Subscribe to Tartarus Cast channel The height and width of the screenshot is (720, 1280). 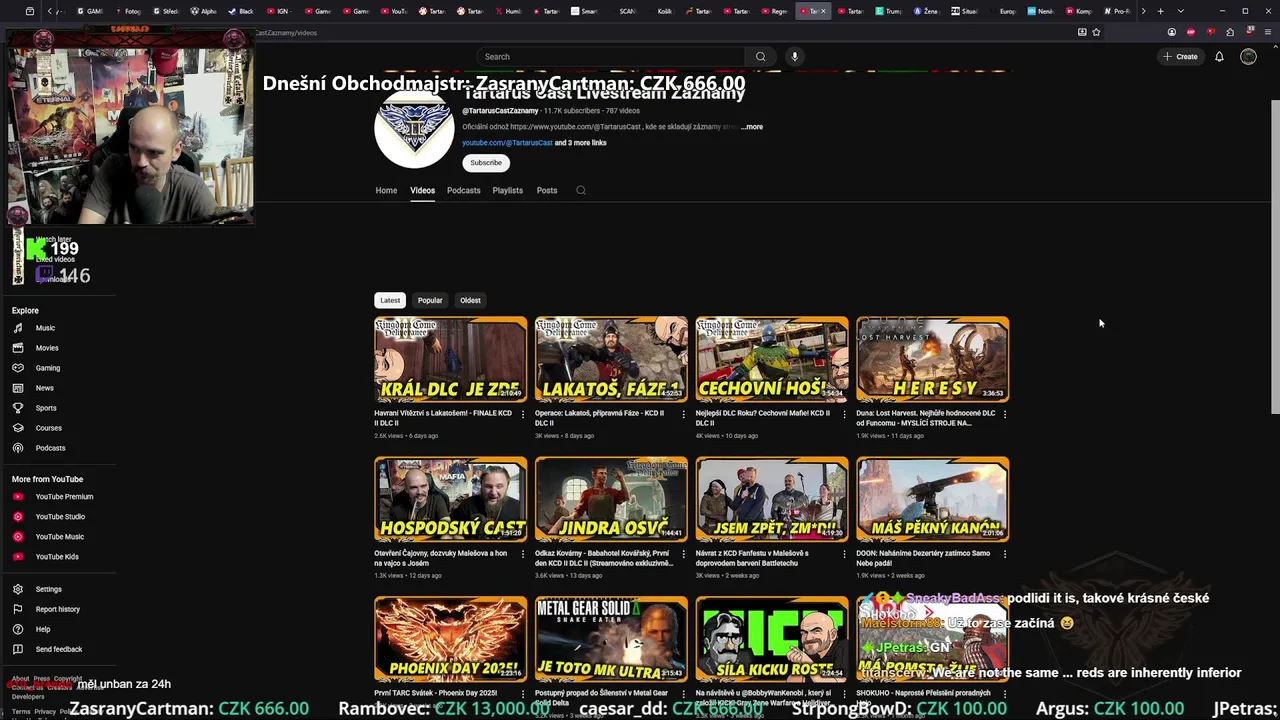(x=486, y=163)
